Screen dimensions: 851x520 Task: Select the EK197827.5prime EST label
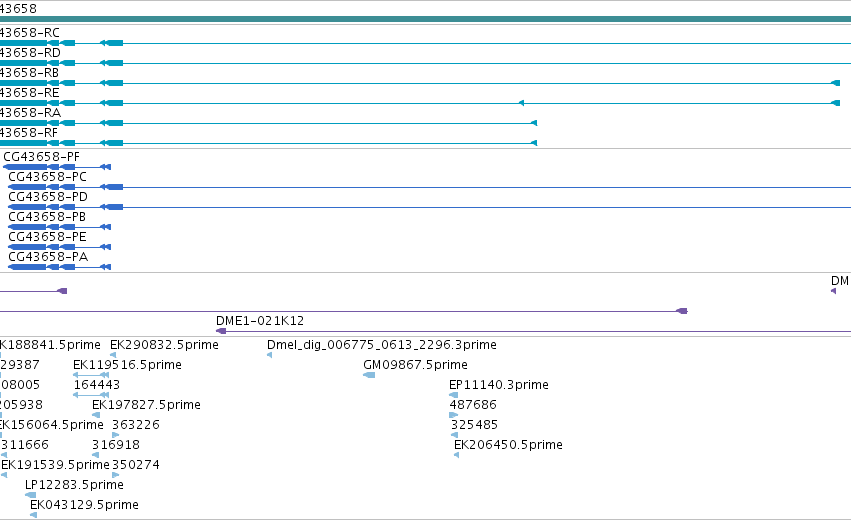147,405
